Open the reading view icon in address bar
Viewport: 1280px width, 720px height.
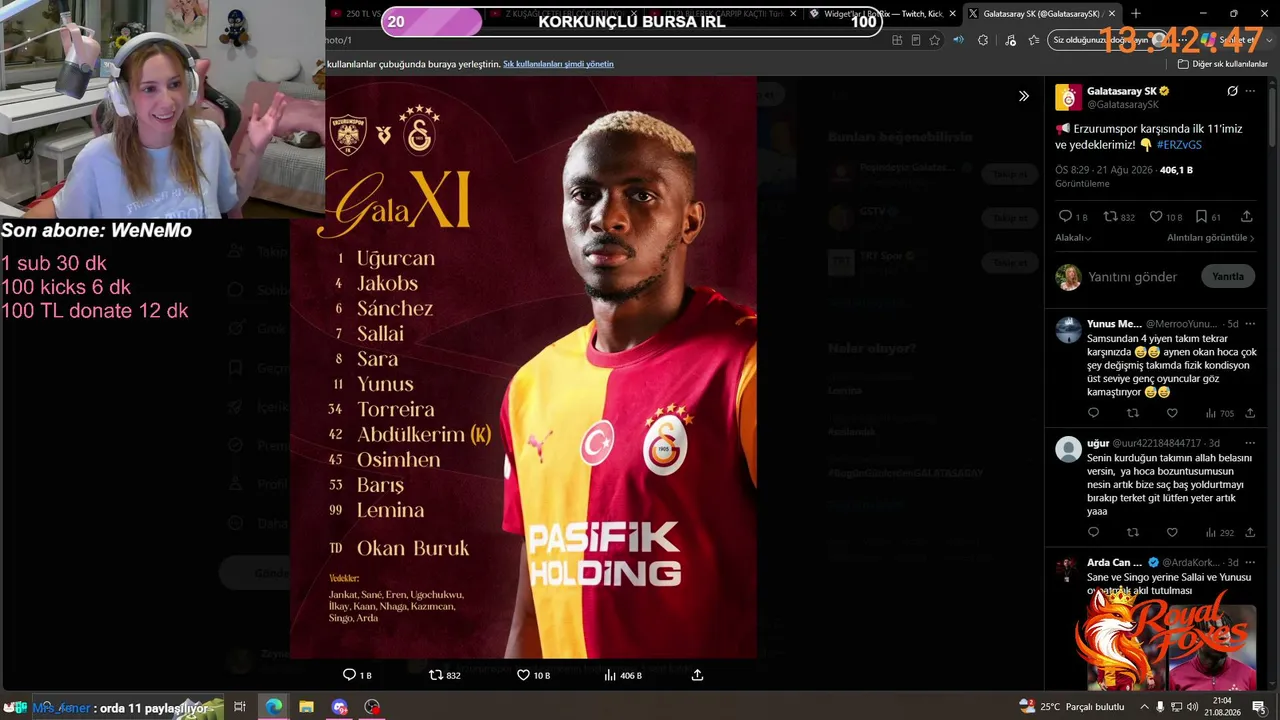tap(916, 40)
